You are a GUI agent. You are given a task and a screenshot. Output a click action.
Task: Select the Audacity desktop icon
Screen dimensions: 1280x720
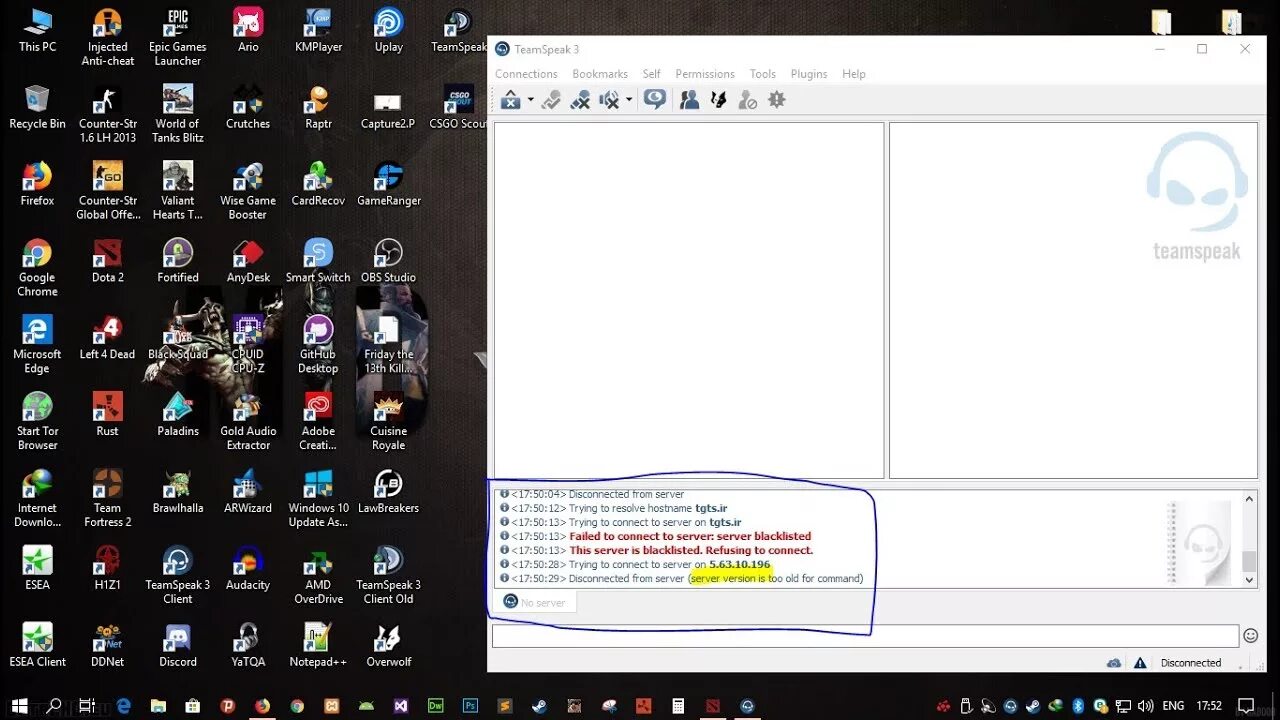point(248,568)
